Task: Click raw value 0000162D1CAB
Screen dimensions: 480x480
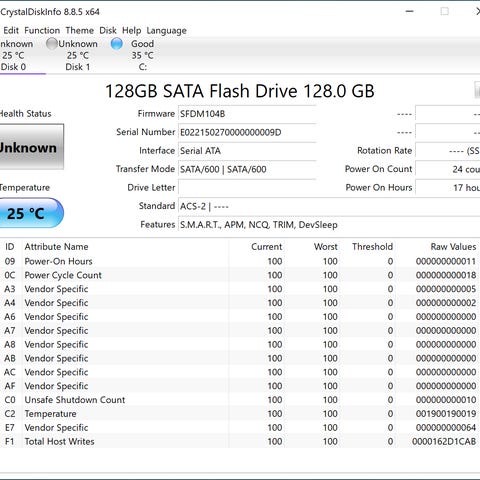Action: click(444, 441)
